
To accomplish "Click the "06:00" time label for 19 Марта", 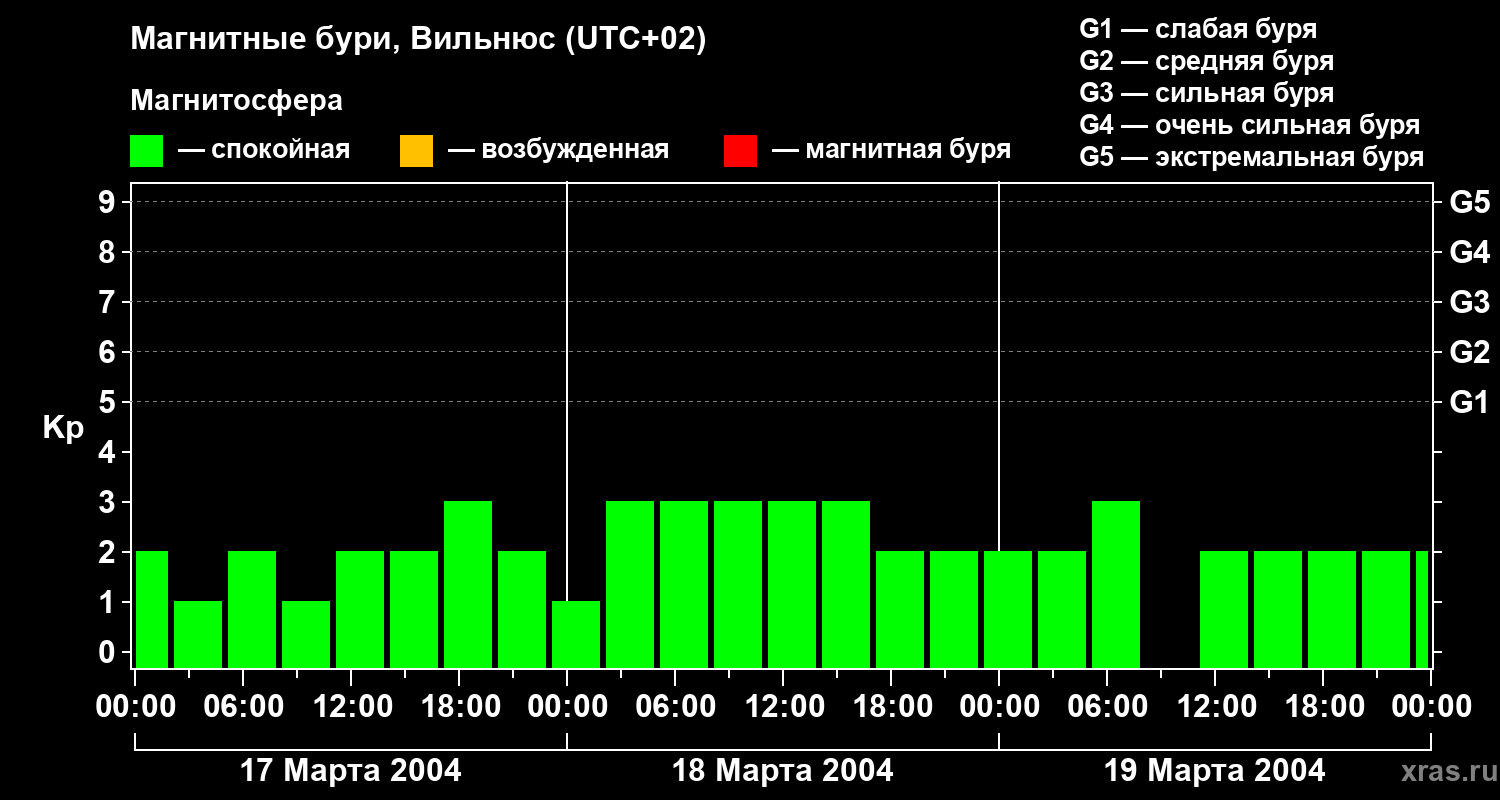I will tap(1107, 706).
